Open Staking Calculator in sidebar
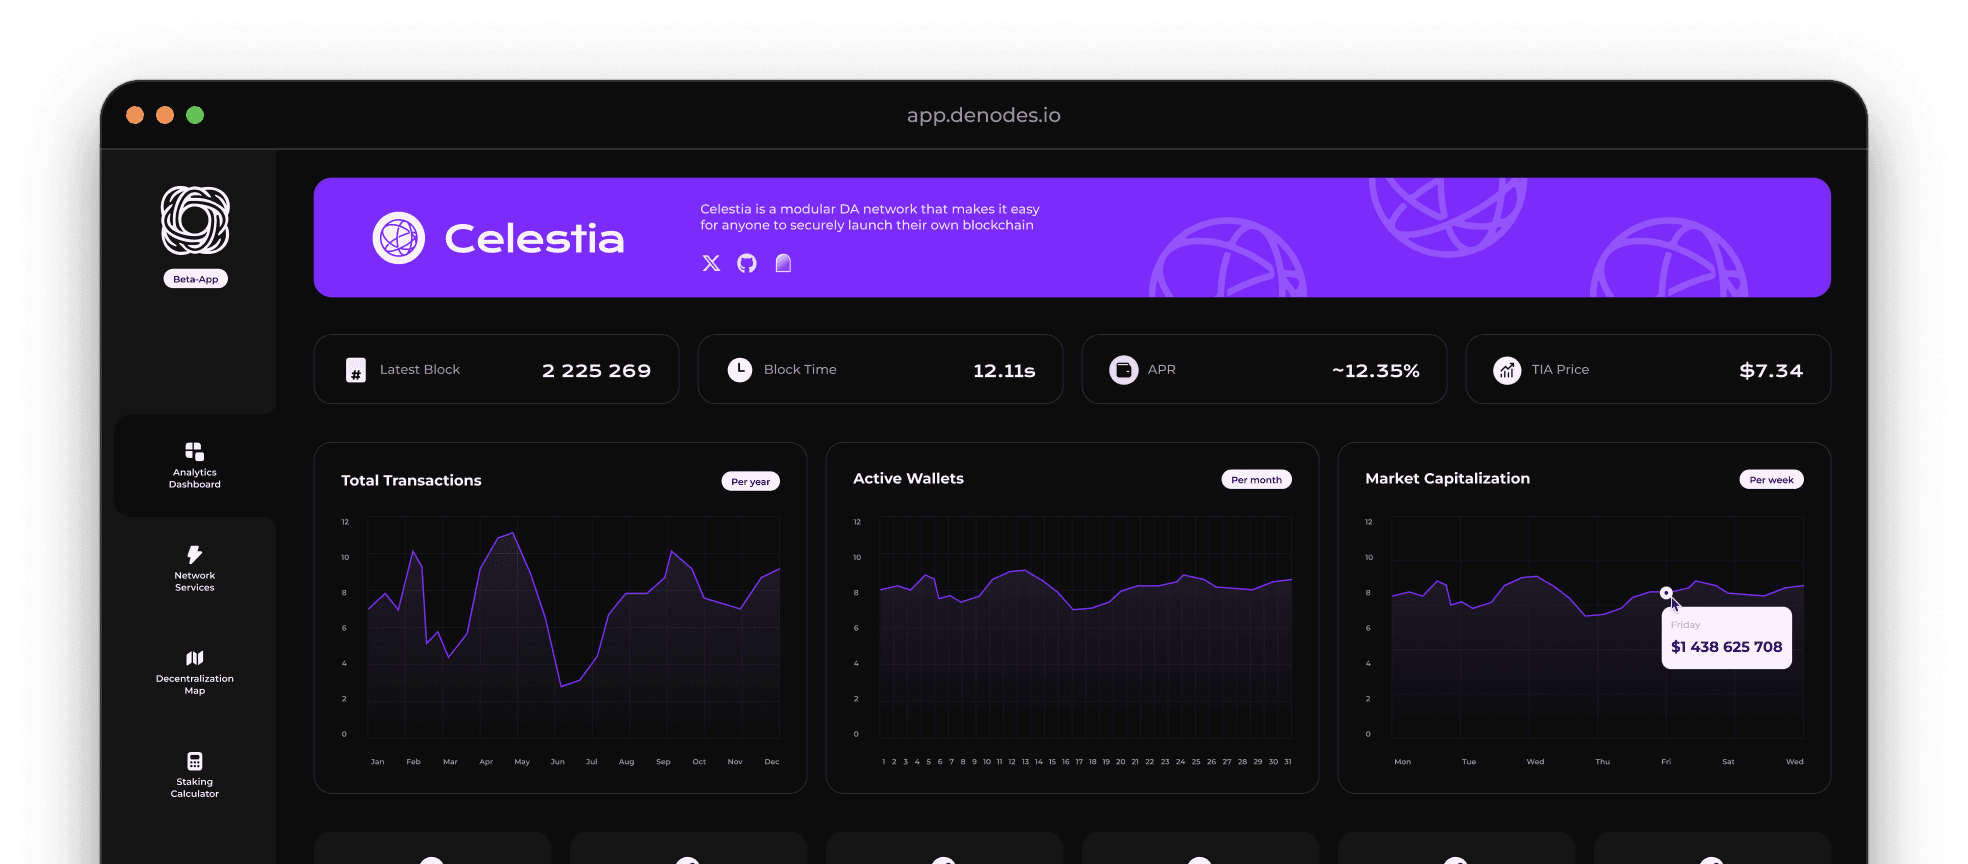Viewport: 1968px width, 864px height. pos(195,774)
